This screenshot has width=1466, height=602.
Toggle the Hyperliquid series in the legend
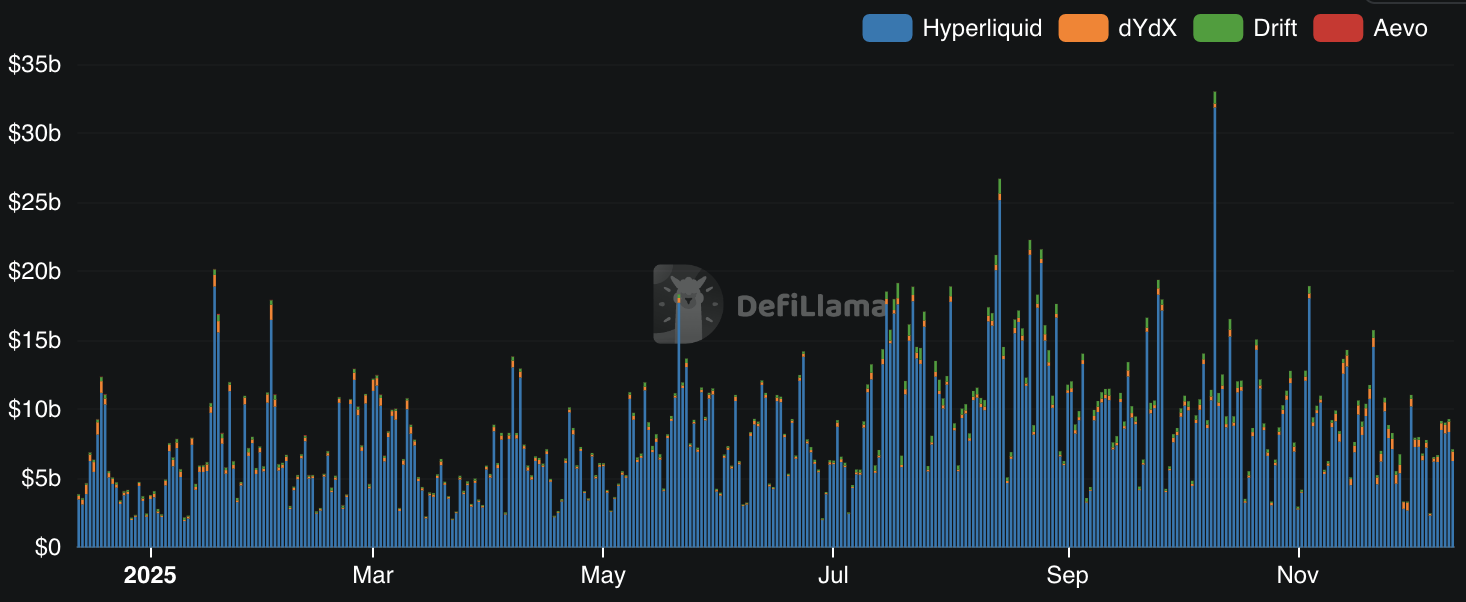[x=952, y=28]
